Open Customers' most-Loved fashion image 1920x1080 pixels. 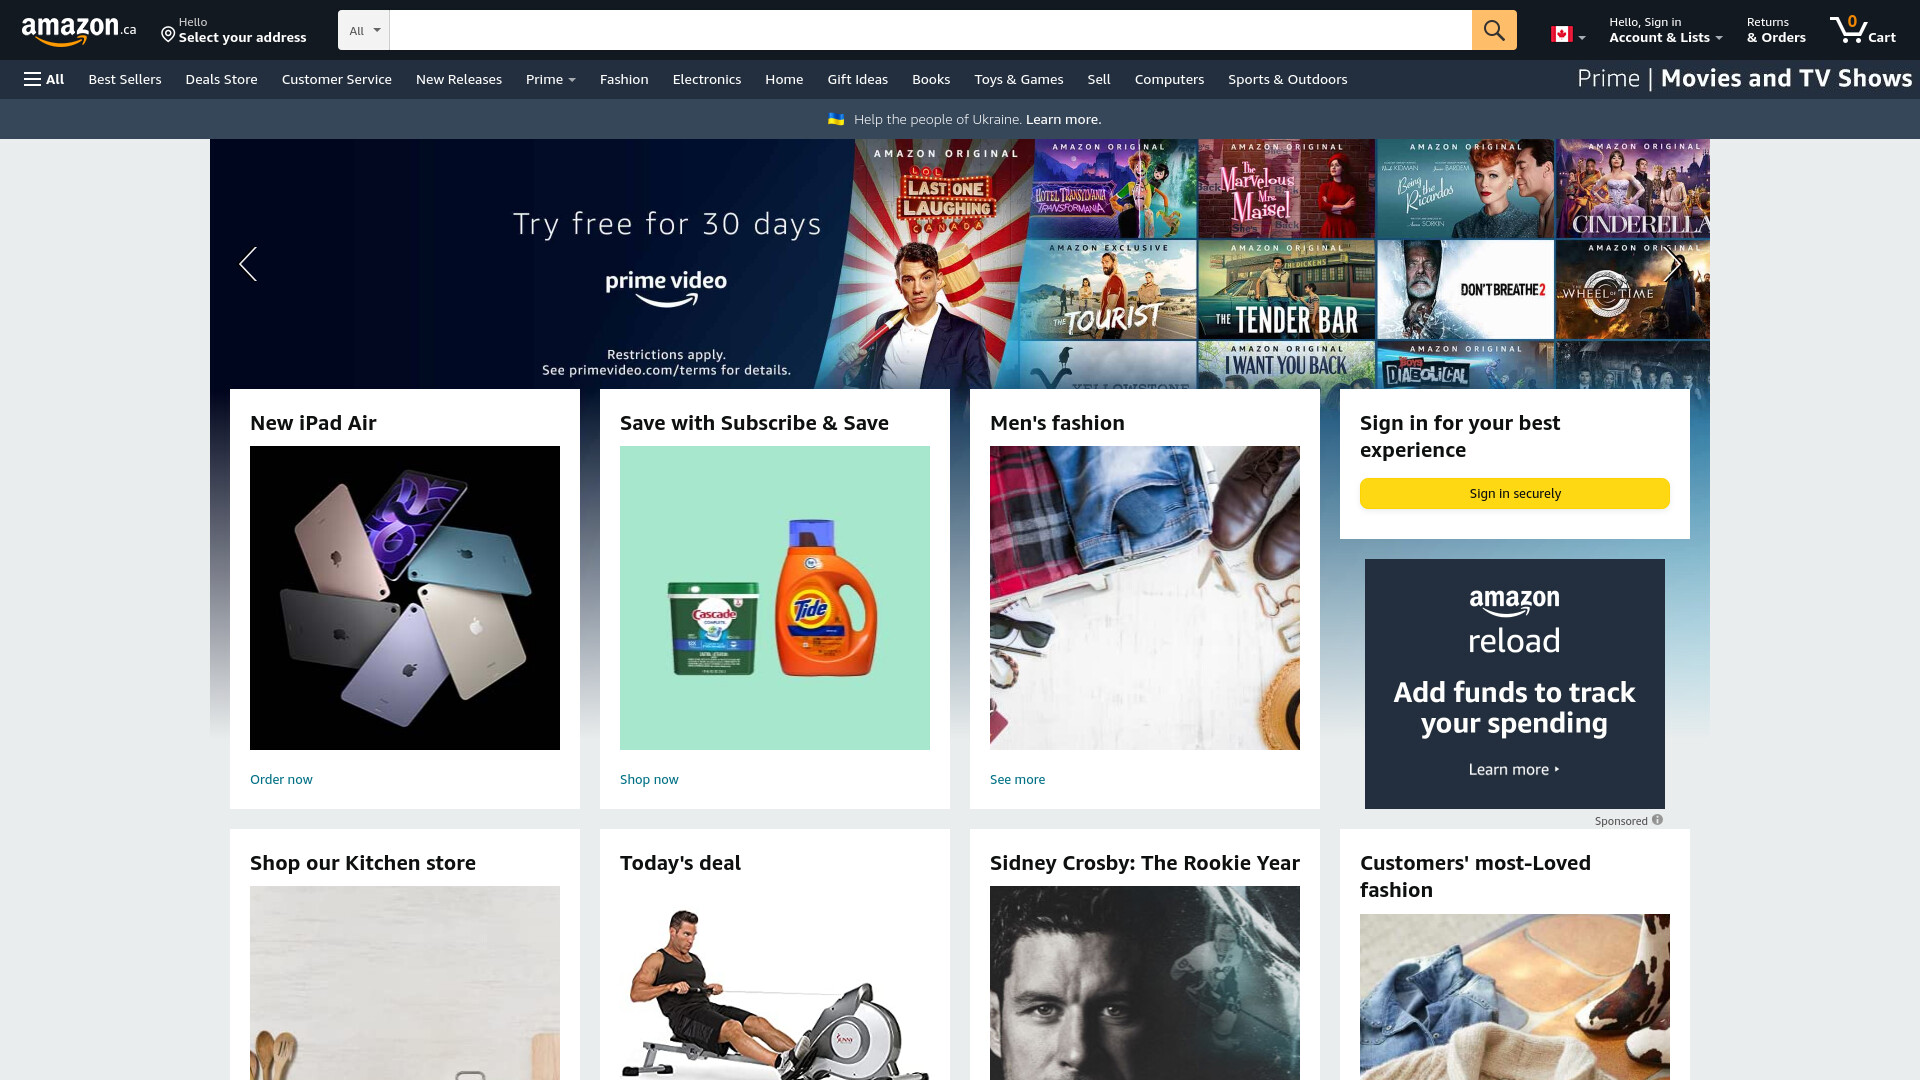[x=1515, y=997]
